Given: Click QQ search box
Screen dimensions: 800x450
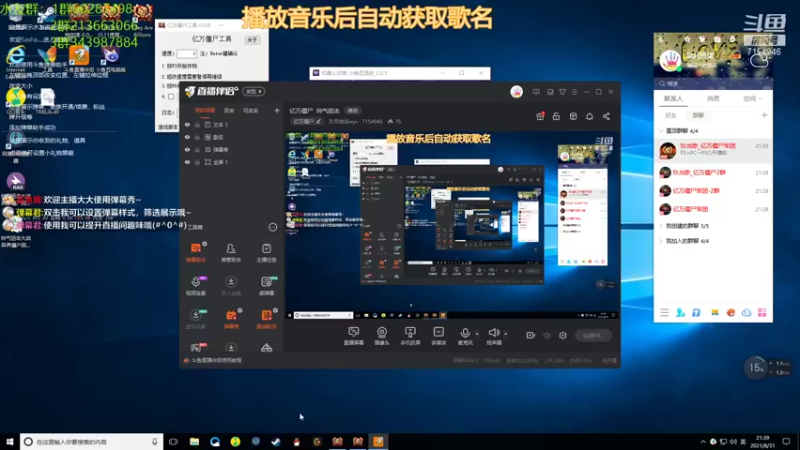Looking at the screenshot, I should 713,83.
